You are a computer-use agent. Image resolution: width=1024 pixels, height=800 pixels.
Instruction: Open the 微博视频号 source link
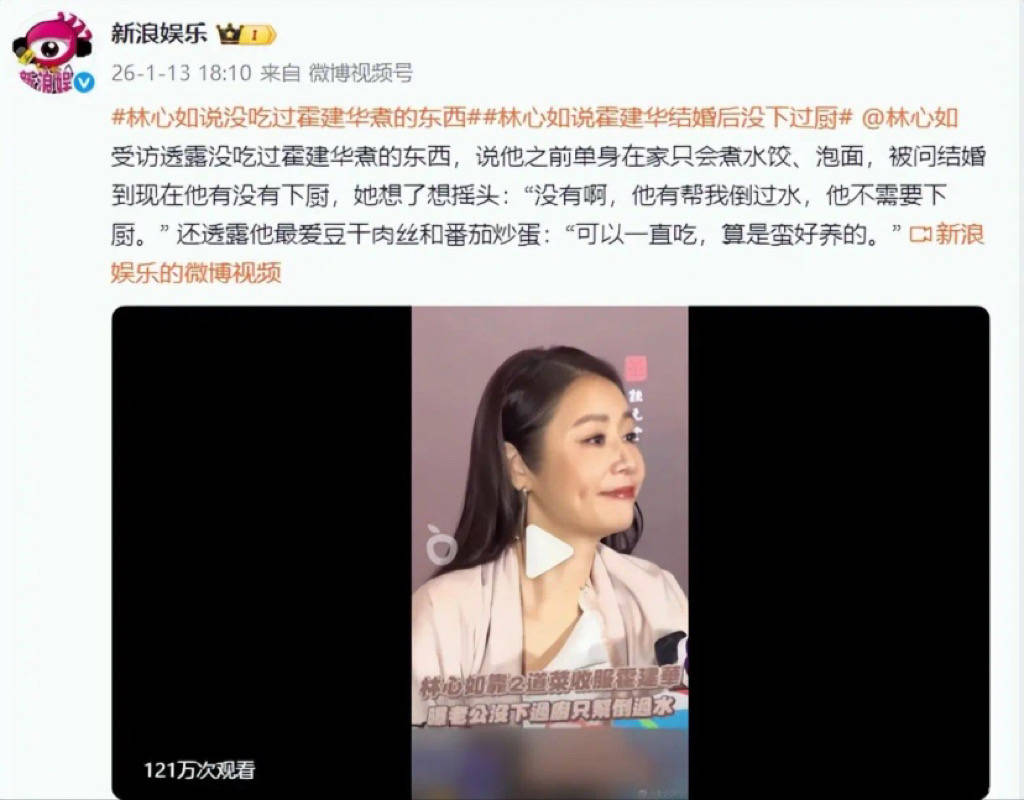360,72
